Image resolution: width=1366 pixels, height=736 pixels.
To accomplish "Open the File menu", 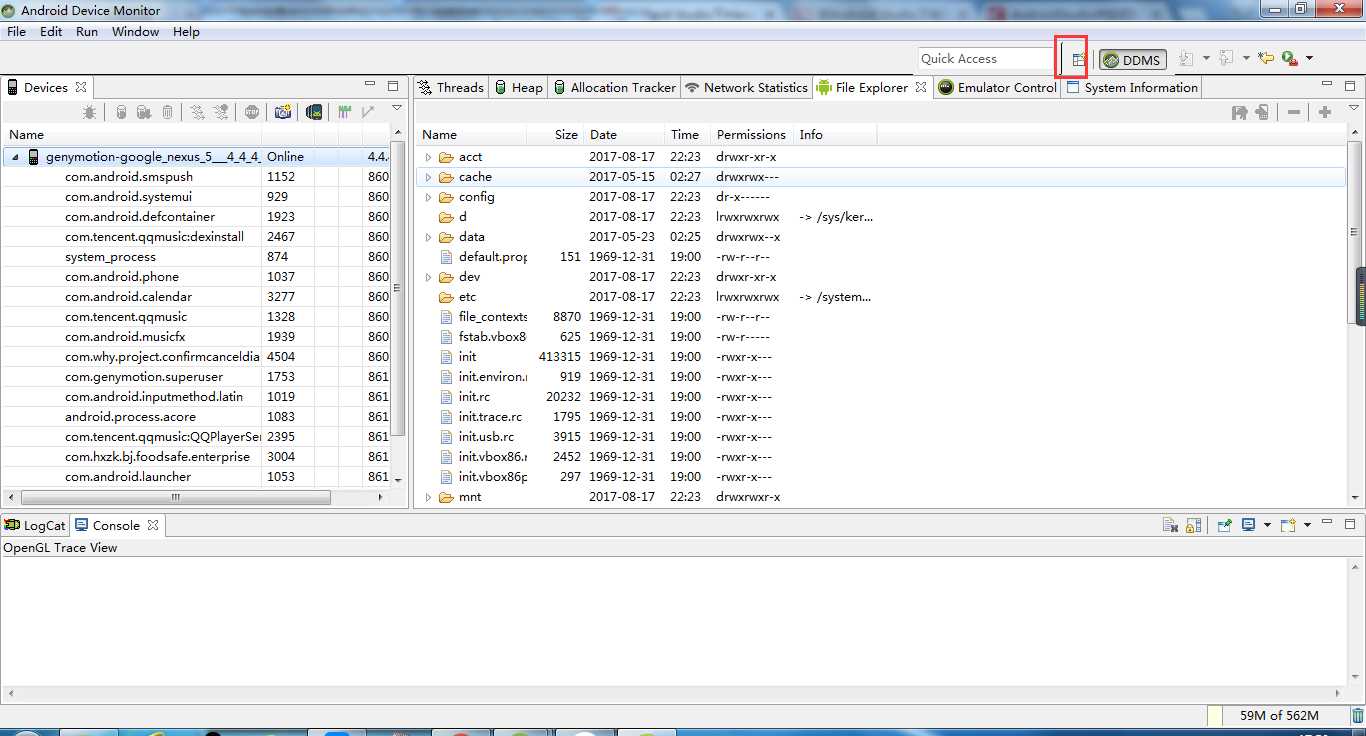I will click(16, 32).
